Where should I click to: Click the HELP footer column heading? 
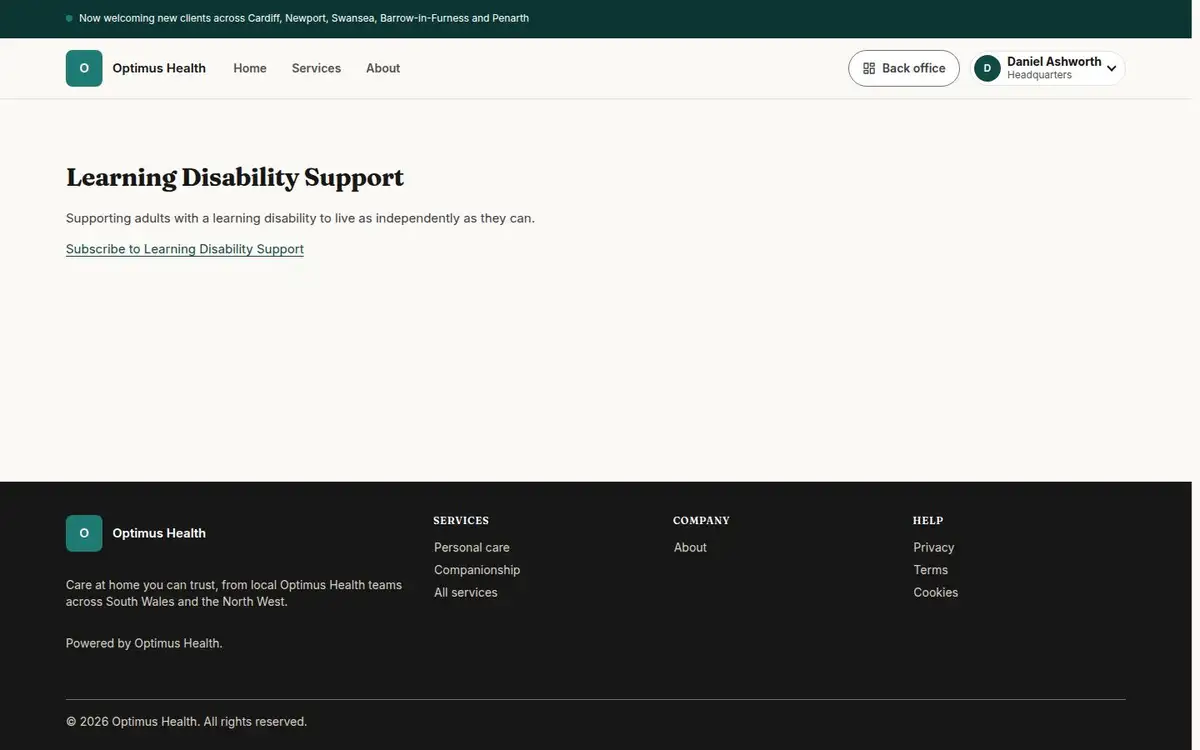coord(928,520)
